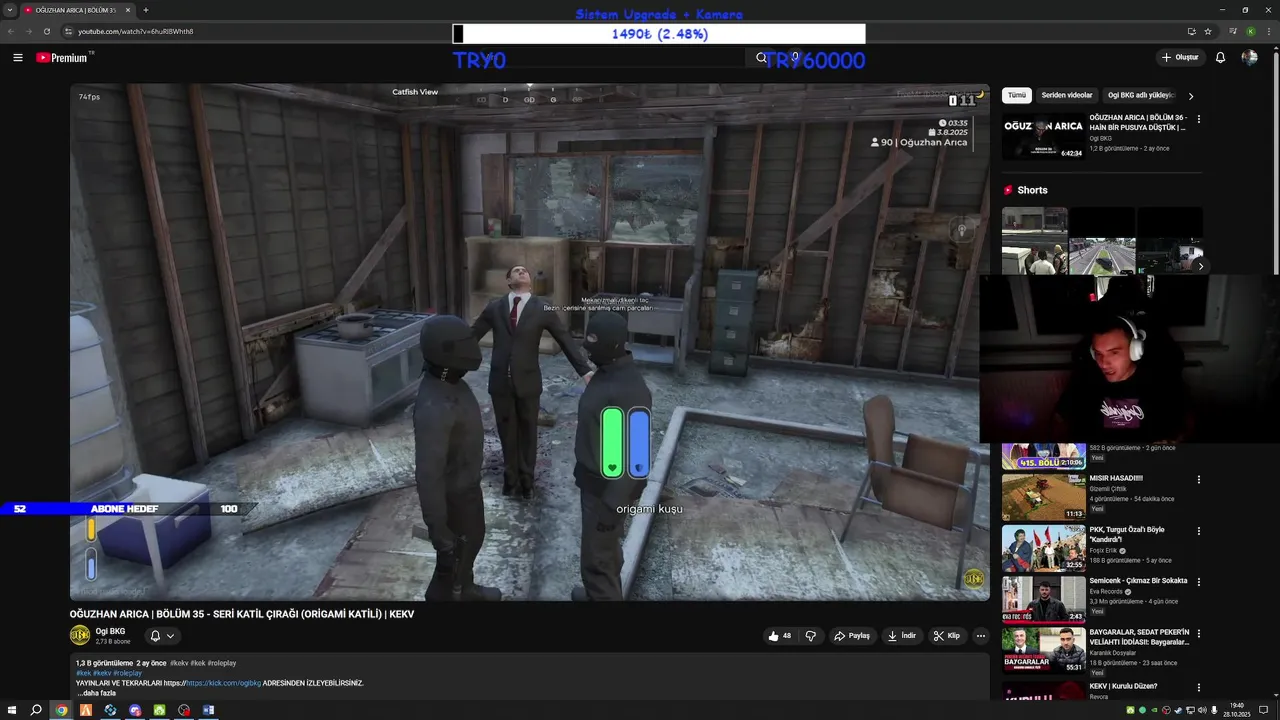Click the video player to pause
Screen dimensions: 1280x720
[529, 342]
